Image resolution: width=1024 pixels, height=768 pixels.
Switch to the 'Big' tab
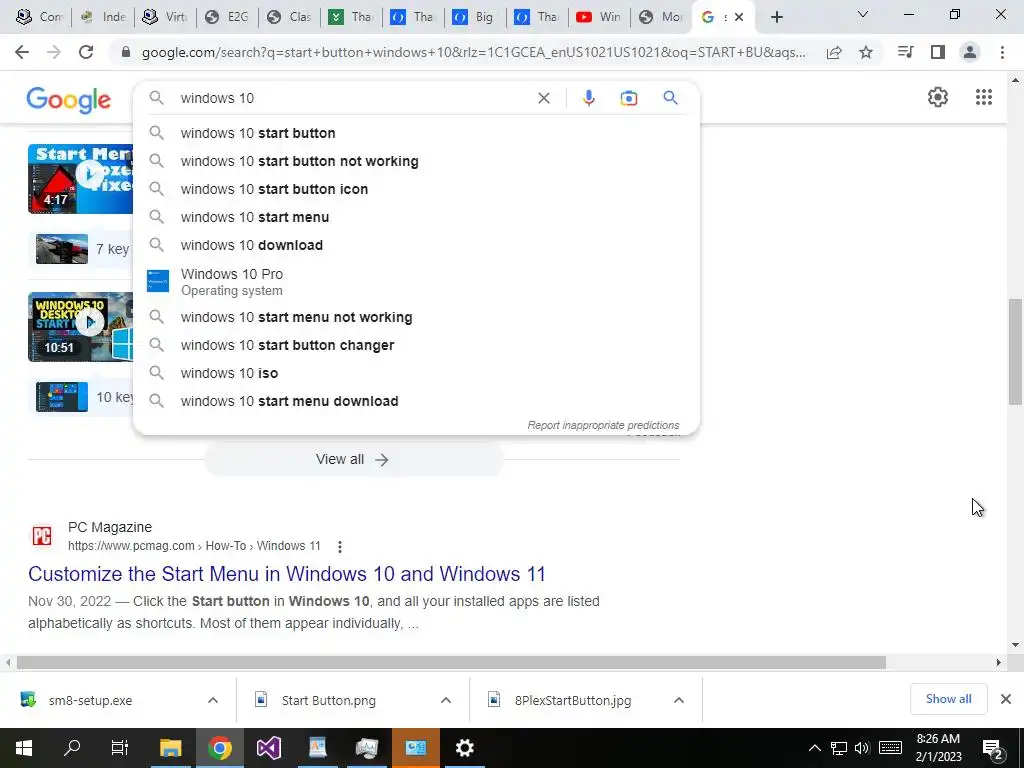475,17
